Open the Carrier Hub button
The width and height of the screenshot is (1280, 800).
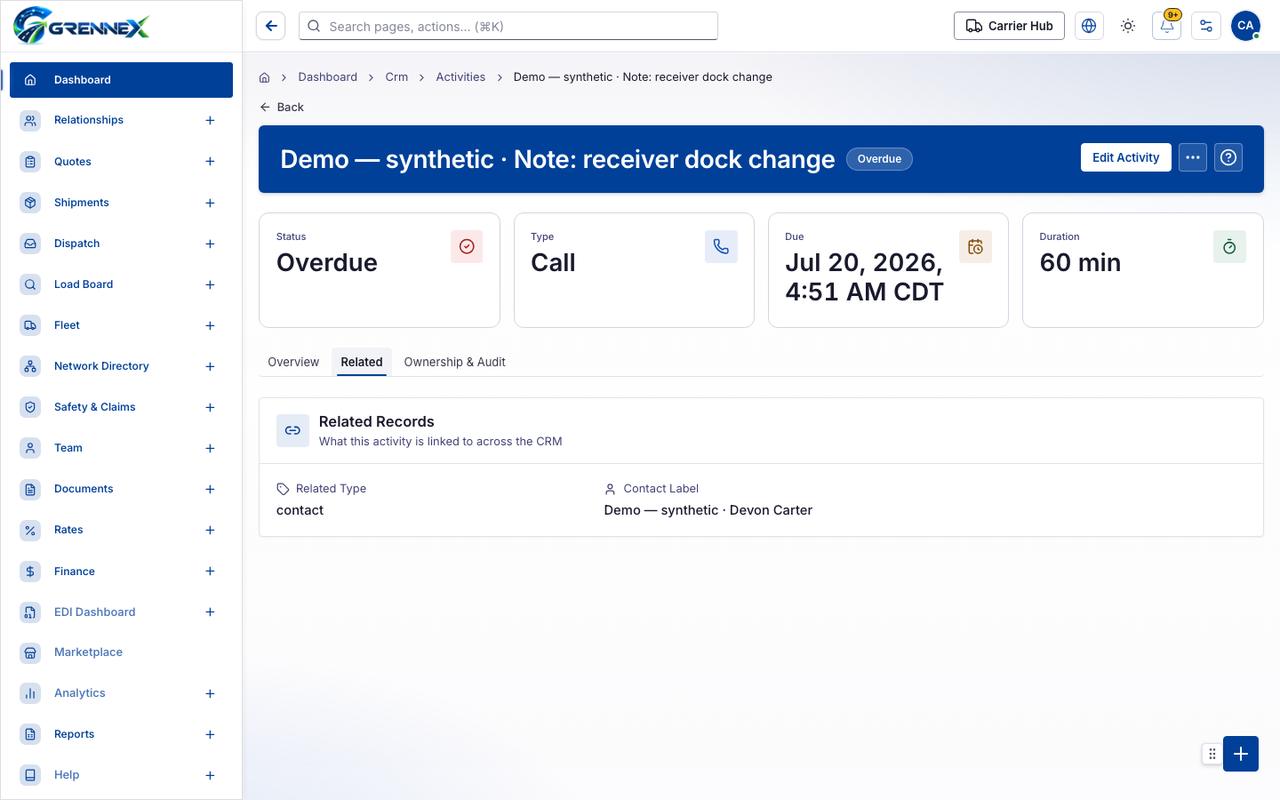[x=1009, y=26]
